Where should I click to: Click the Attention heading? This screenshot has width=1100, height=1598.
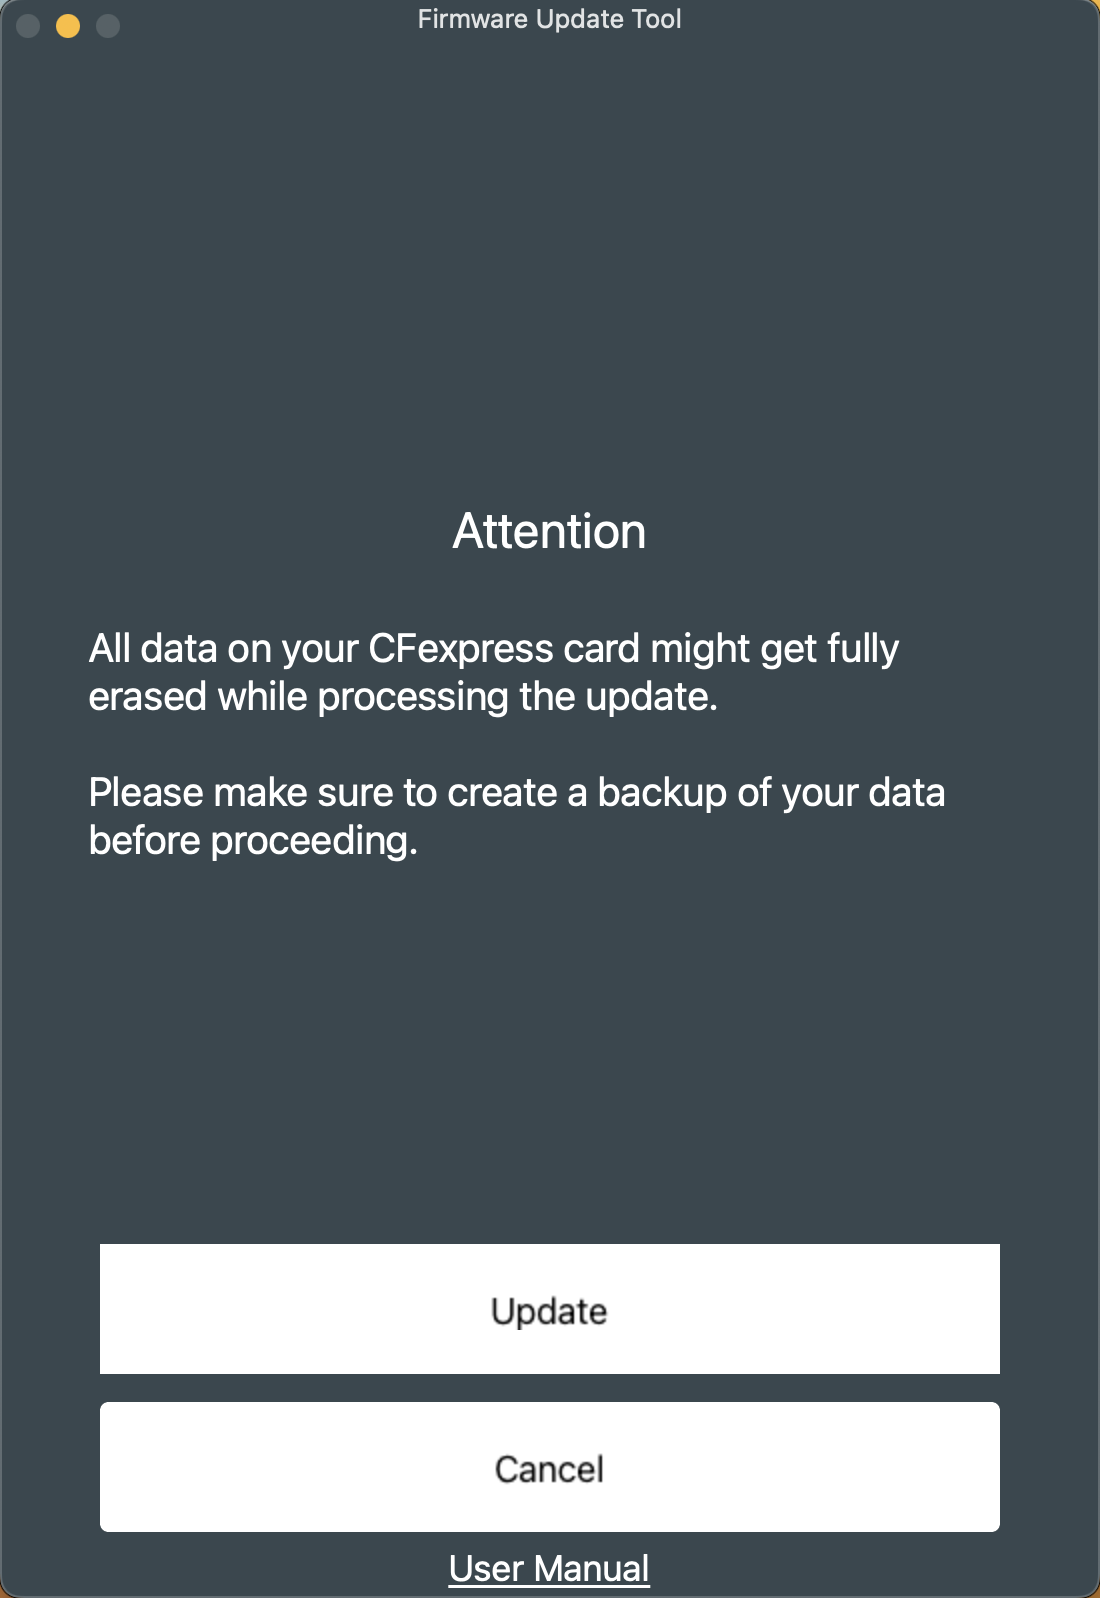click(x=549, y=531)
